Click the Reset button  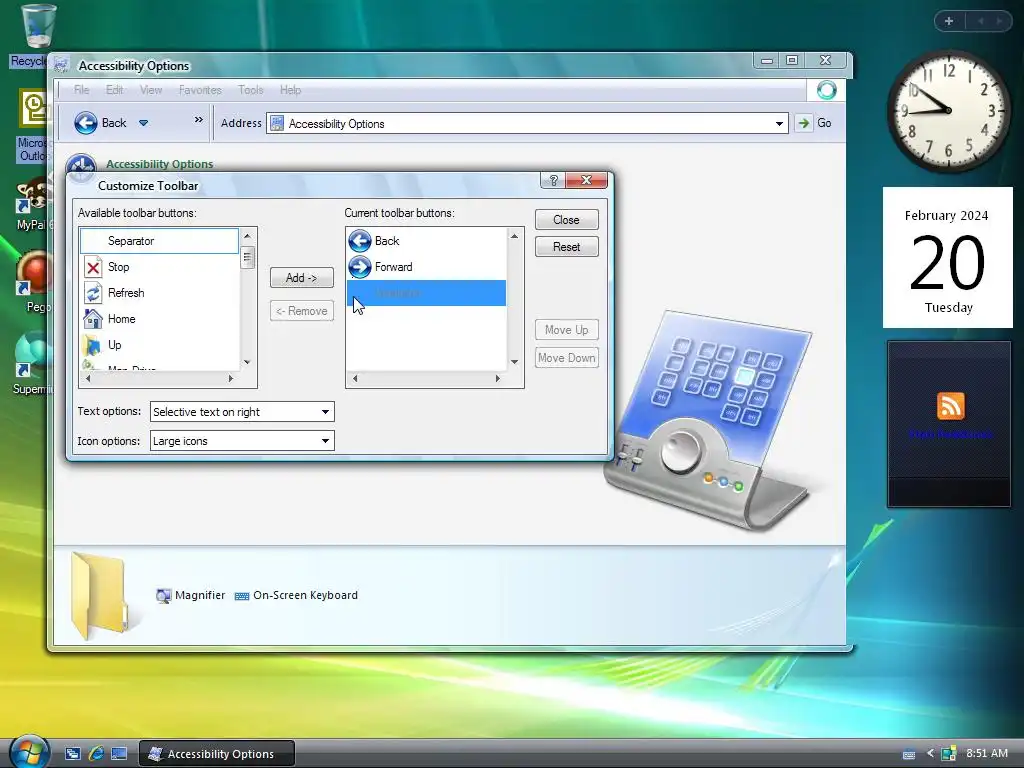[x=566, y=247]
